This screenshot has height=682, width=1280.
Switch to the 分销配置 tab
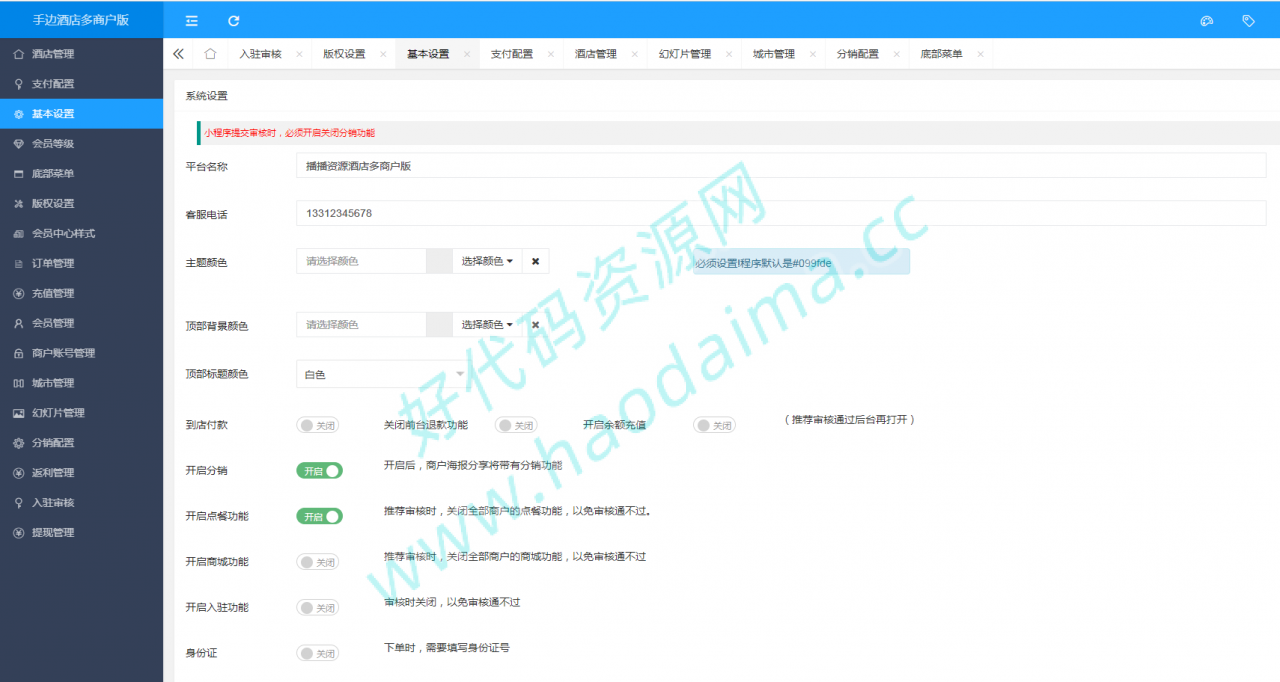point(858,54)
